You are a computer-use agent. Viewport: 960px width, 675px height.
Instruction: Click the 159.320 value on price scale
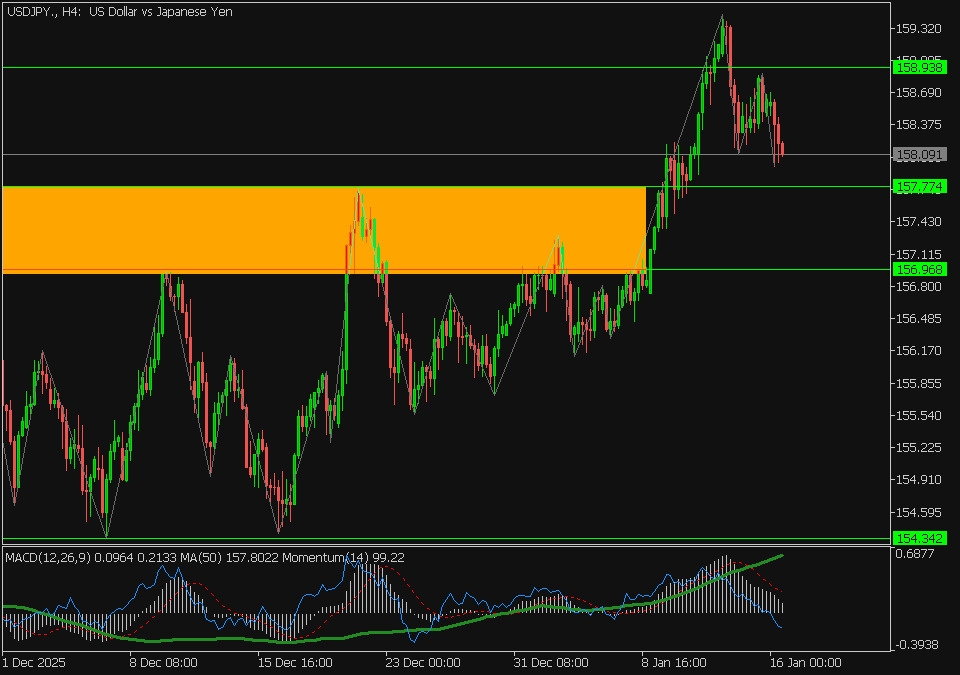coord(920,29)
